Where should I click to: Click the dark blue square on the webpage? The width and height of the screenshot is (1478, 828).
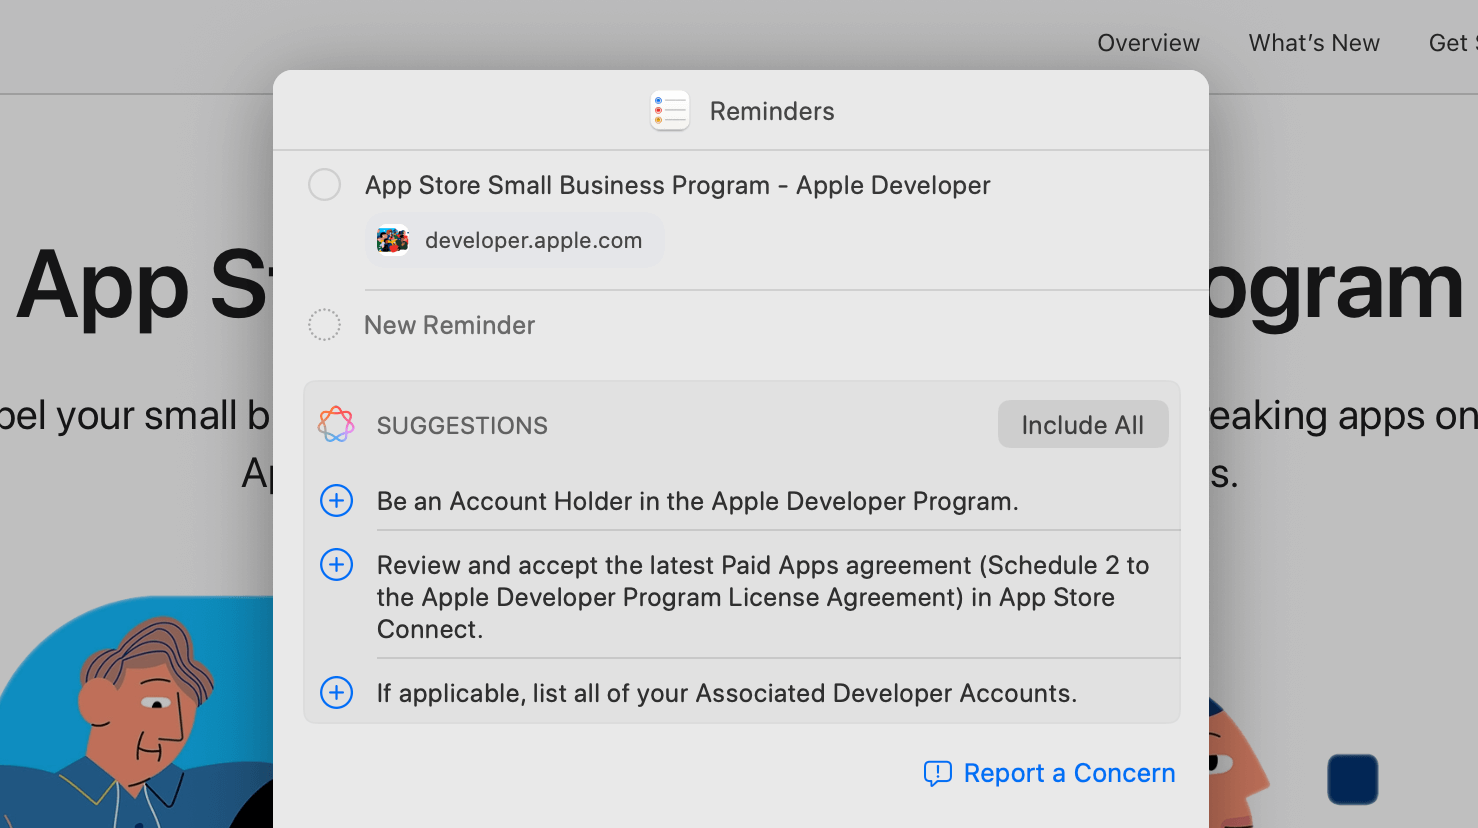point(1353,779)
